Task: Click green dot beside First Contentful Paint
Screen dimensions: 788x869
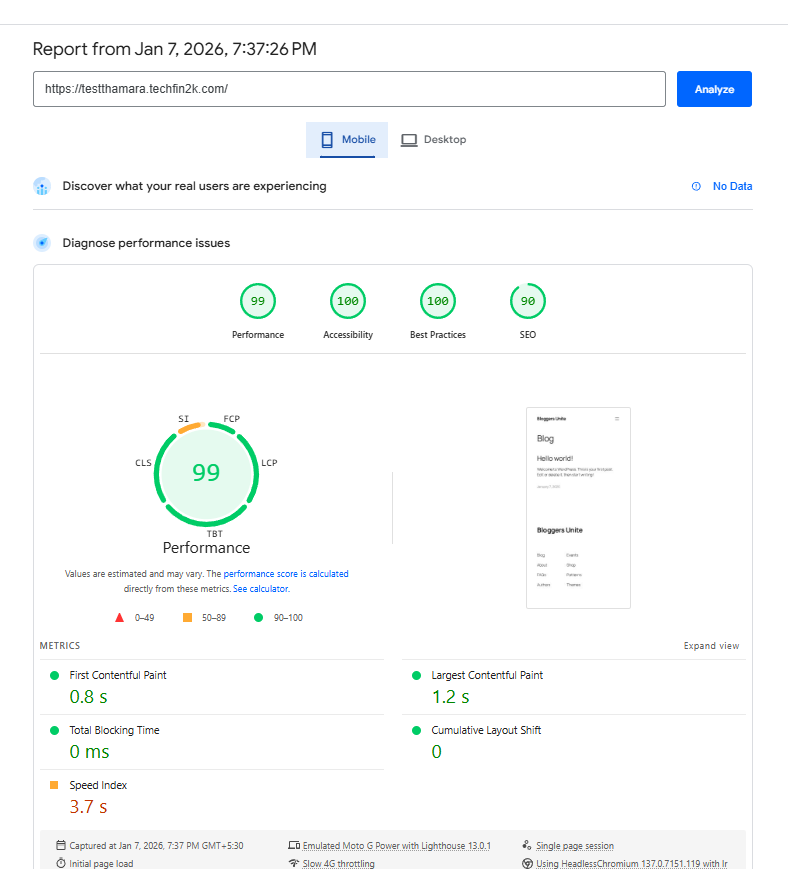Action: pyautogui.click(x=54, y=676)
